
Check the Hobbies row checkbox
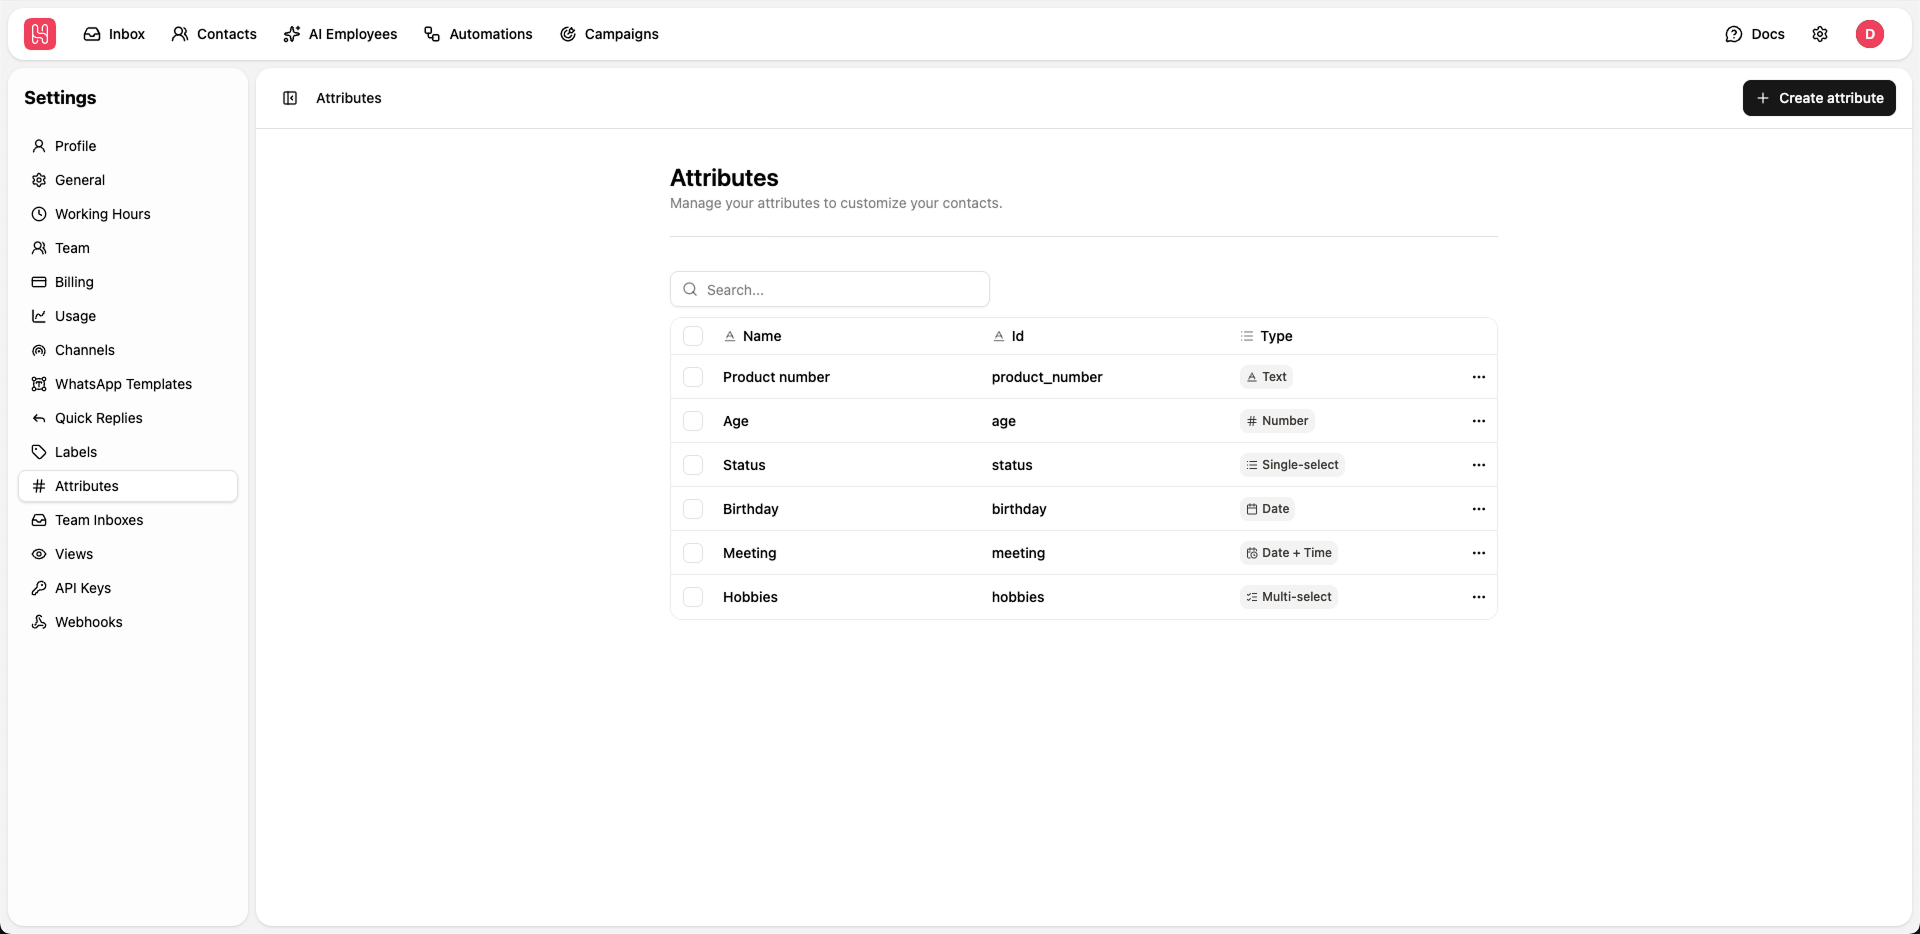tap(693, 597)
